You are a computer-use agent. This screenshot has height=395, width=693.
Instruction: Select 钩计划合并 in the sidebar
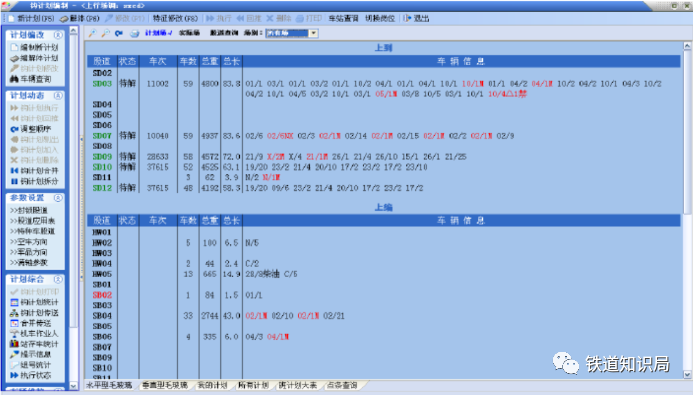pyautogui.click(x=34, y=171)
